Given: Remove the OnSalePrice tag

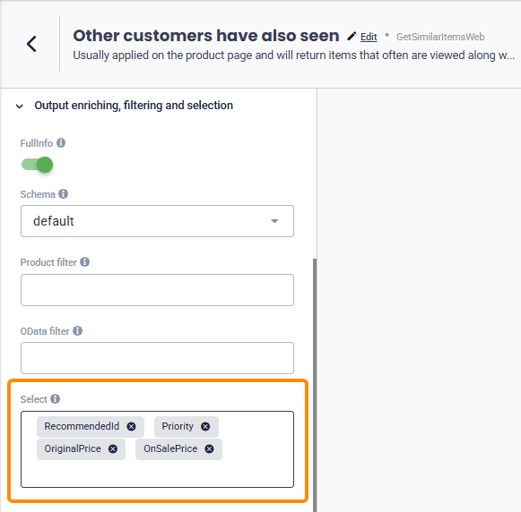Looking at the screenshot, I should [x=209, y=449].
